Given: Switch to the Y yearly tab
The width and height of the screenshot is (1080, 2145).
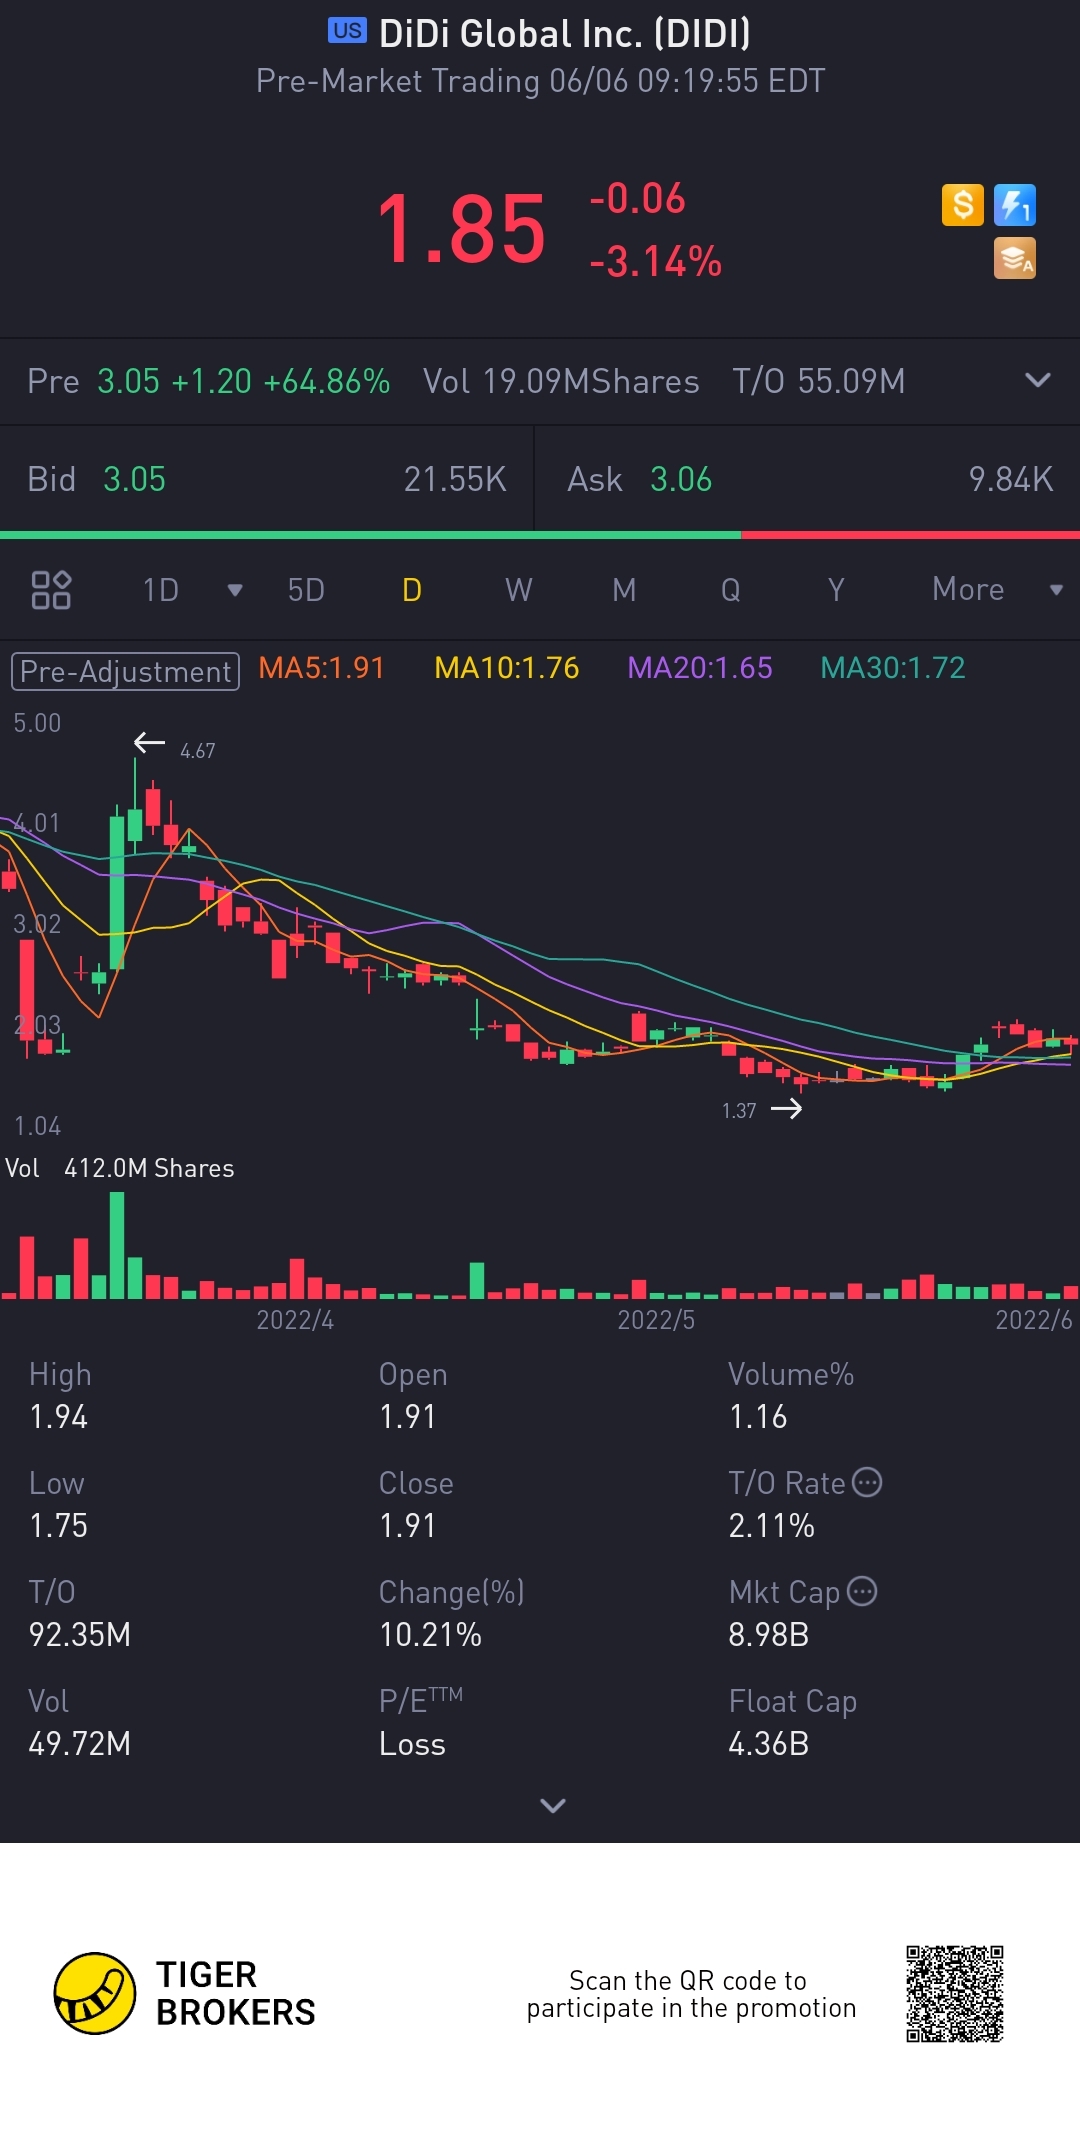Looking at the screenshot, I should click(x=836, y=590).
